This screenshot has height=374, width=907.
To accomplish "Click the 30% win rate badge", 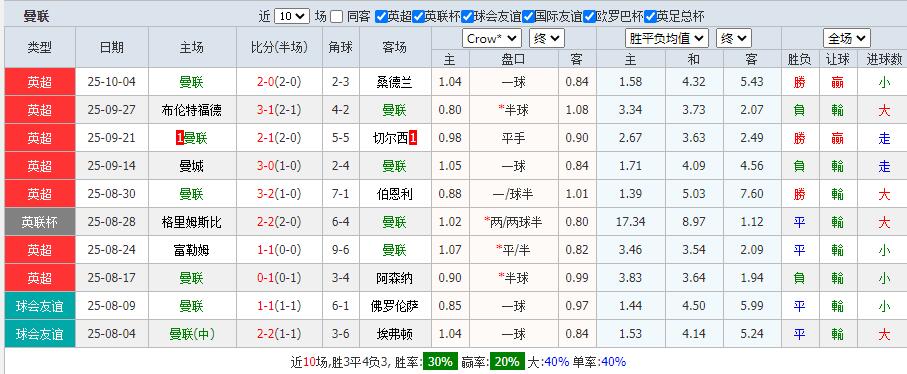I will (x=441, y=362).
